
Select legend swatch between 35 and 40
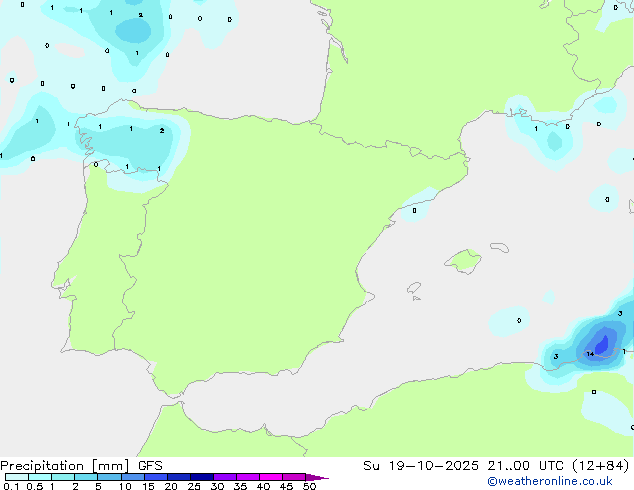coord(247,477)
